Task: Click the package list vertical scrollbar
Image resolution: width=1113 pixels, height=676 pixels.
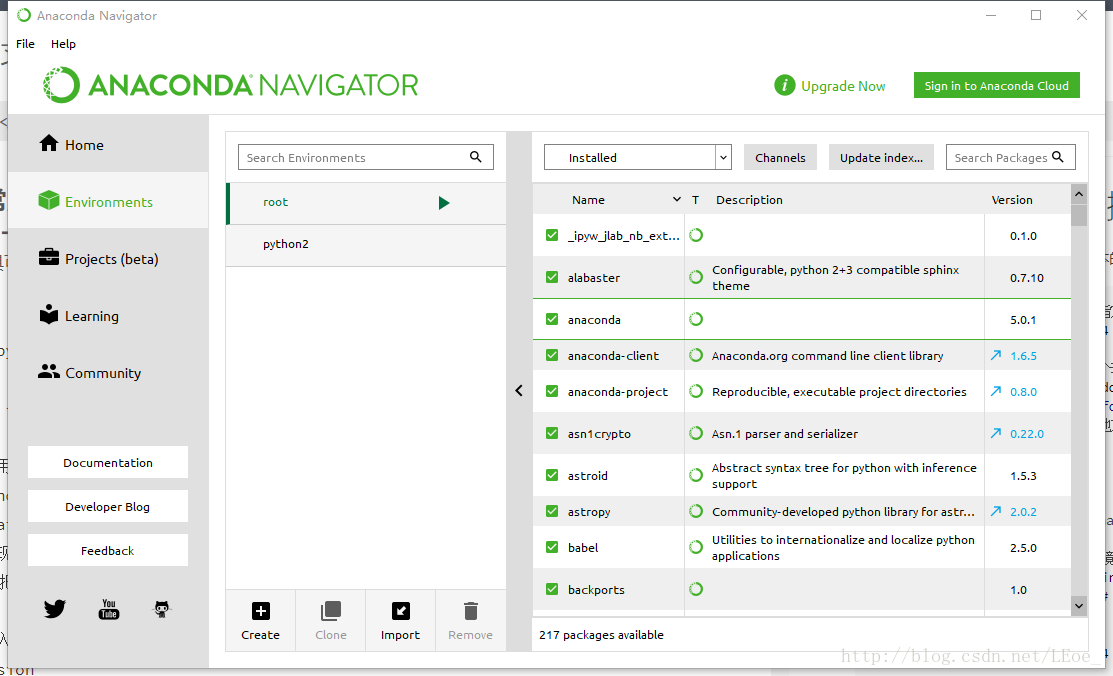Action: pos(1079,400)
